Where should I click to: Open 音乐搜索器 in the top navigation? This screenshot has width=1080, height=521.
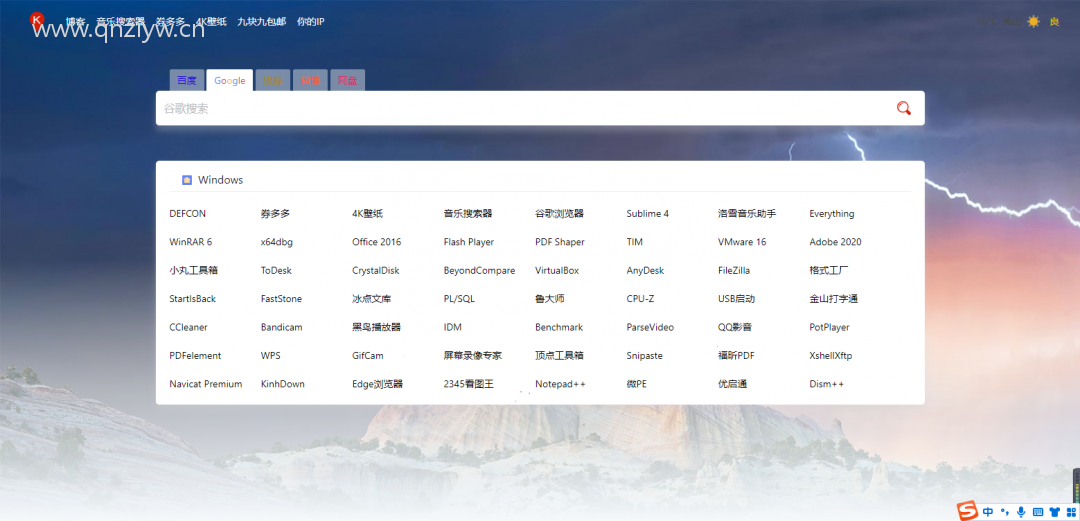point(121,22)
